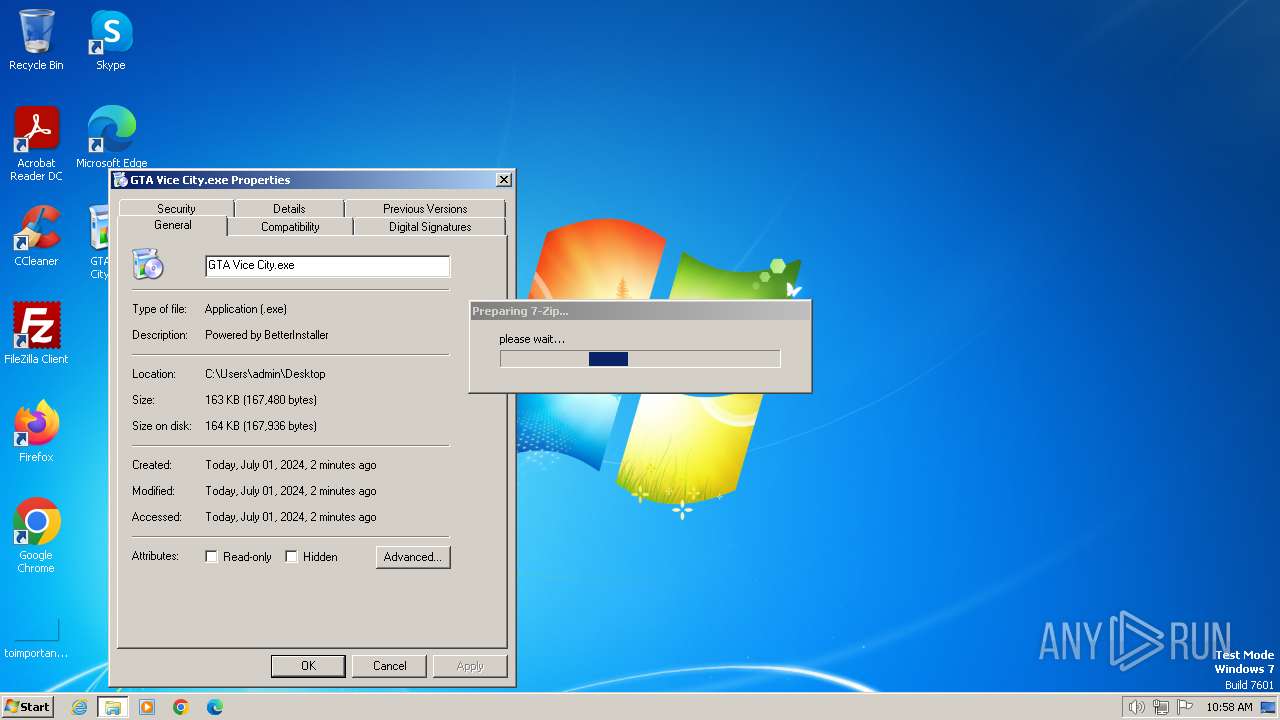Open the Start menu
Image resolution: width=1280 pixels, height=720 pixels.
click(x=27, y=707)
